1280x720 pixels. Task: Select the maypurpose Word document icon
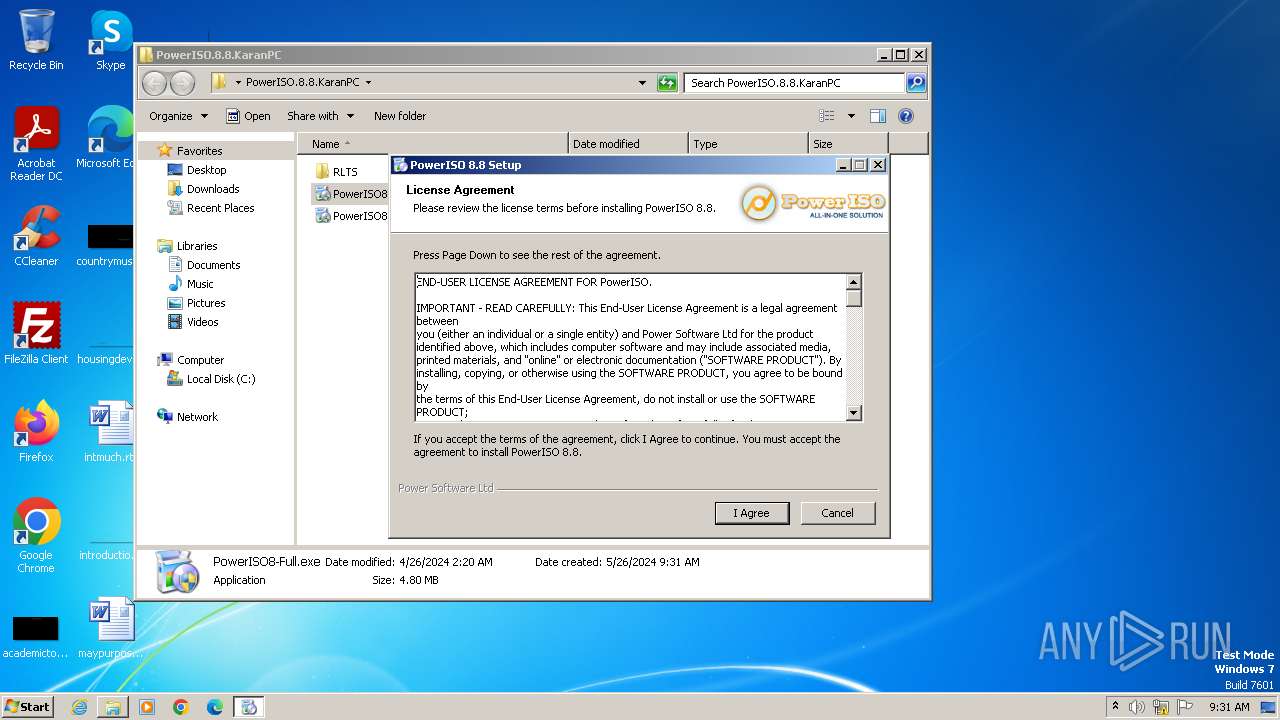coord(109,628)
